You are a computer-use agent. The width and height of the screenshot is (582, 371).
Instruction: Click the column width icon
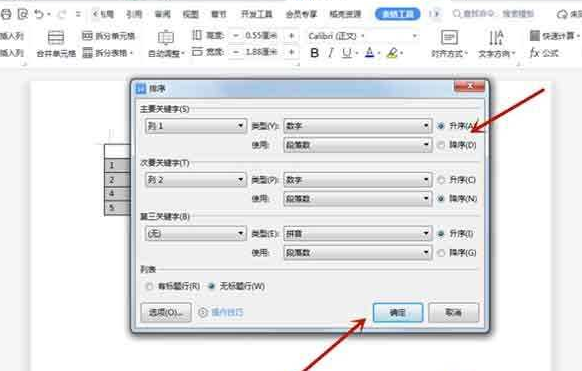197,52
